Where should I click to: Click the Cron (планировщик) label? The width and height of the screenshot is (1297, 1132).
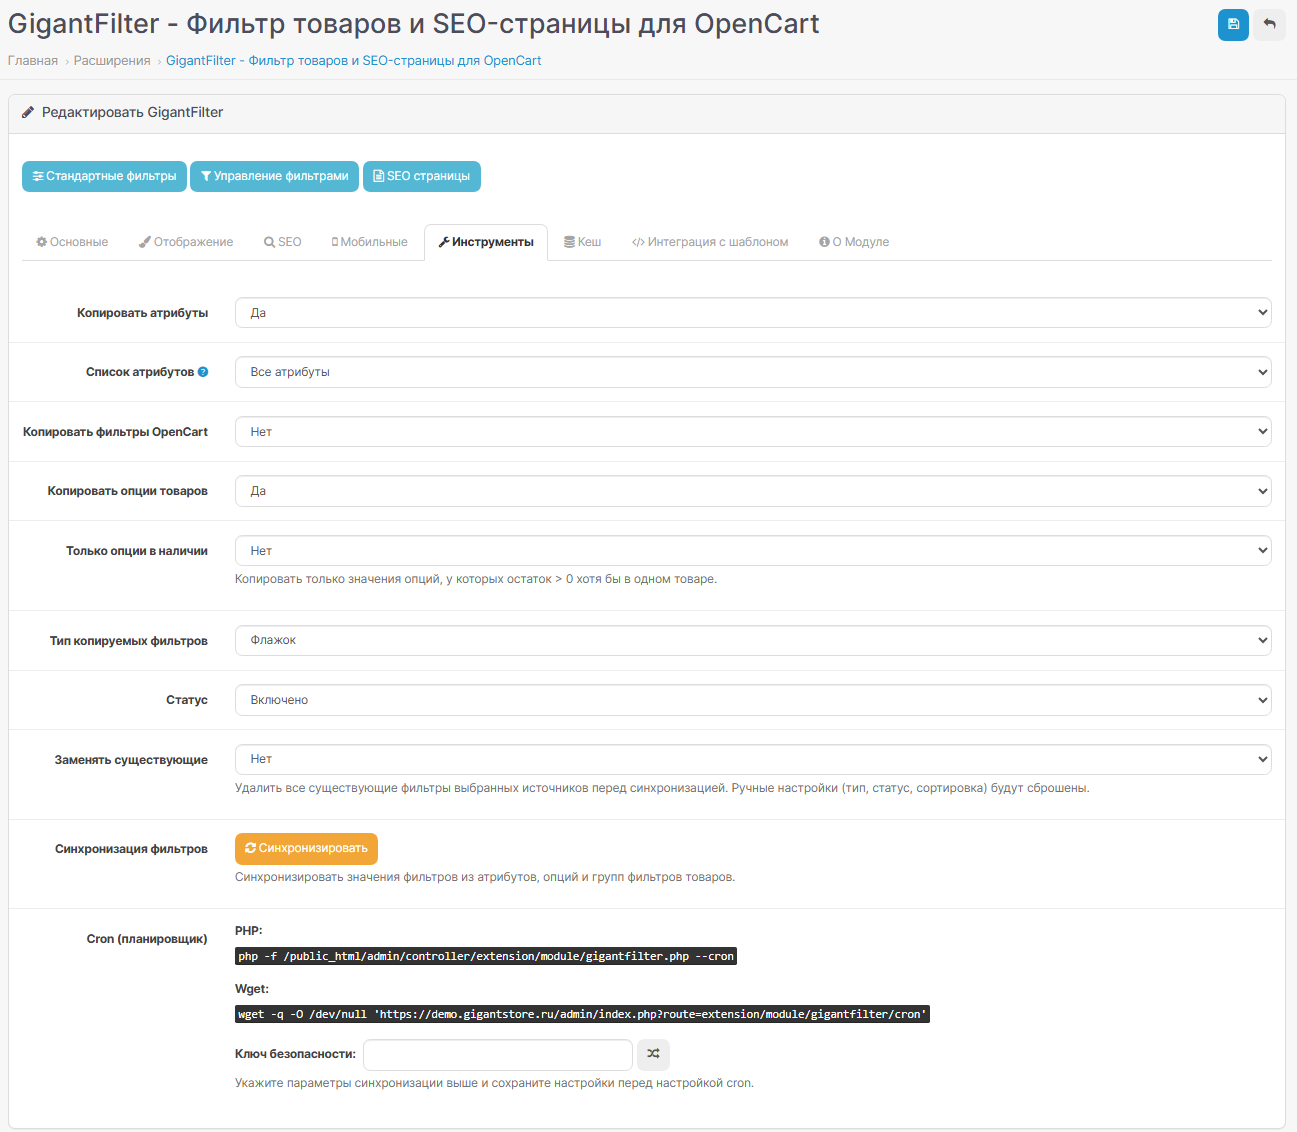coord(147,939)
